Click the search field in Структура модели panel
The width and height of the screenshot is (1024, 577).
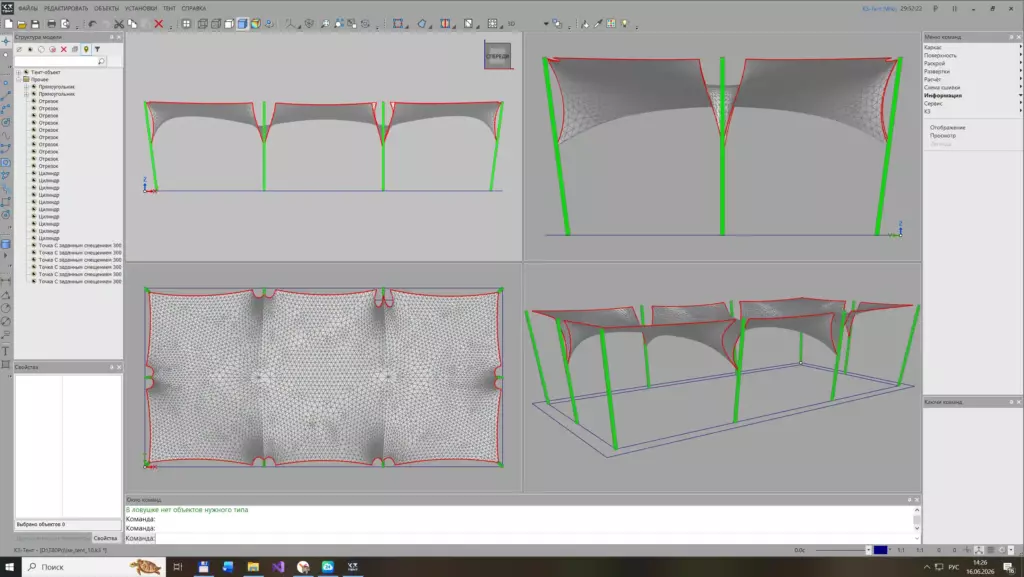click(56, 61)
